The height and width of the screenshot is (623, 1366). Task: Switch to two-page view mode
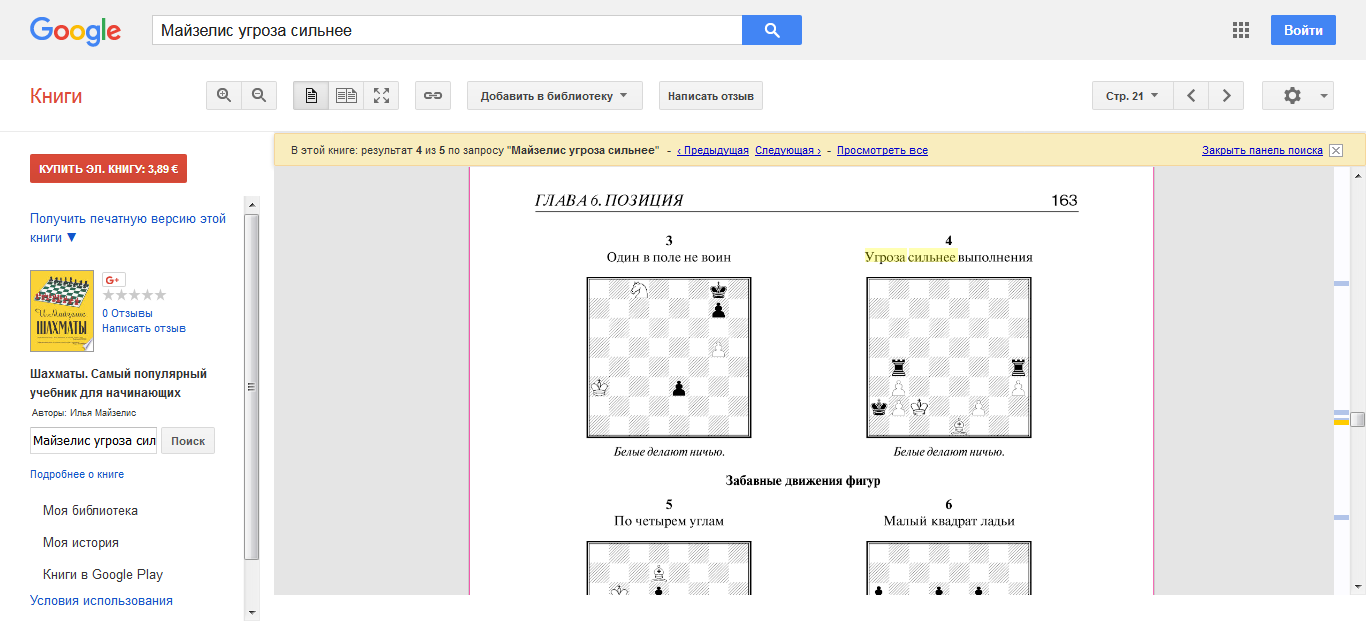[346, 96]
